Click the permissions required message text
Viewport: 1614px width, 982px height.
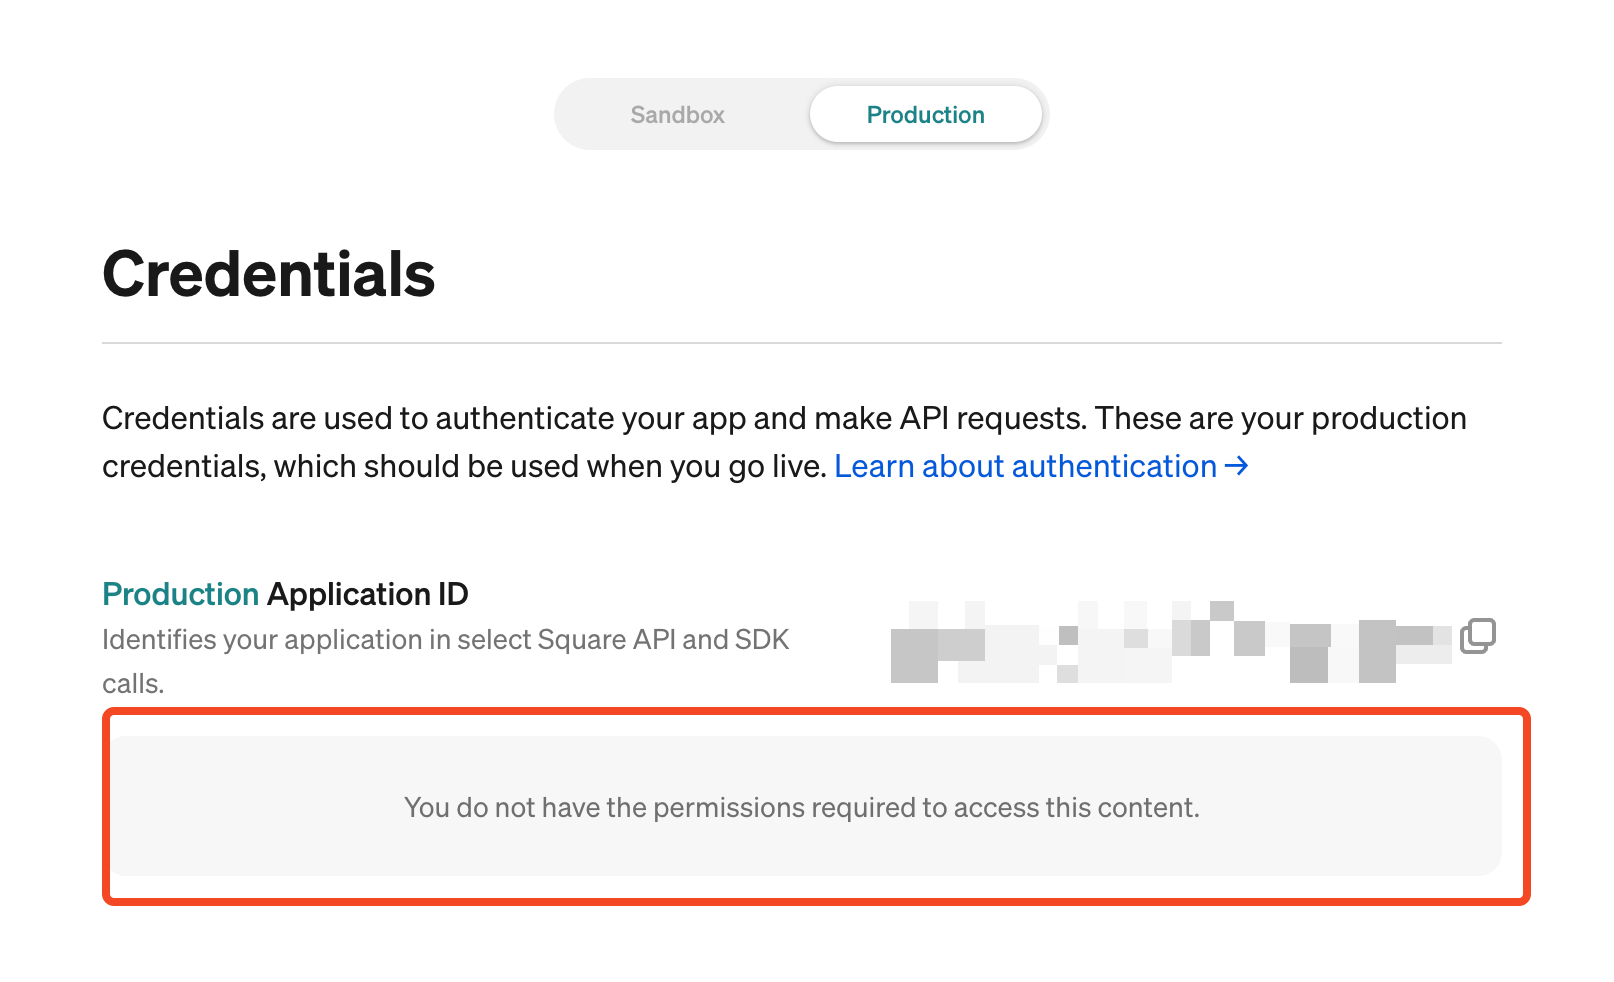click(x=801, y=807)
